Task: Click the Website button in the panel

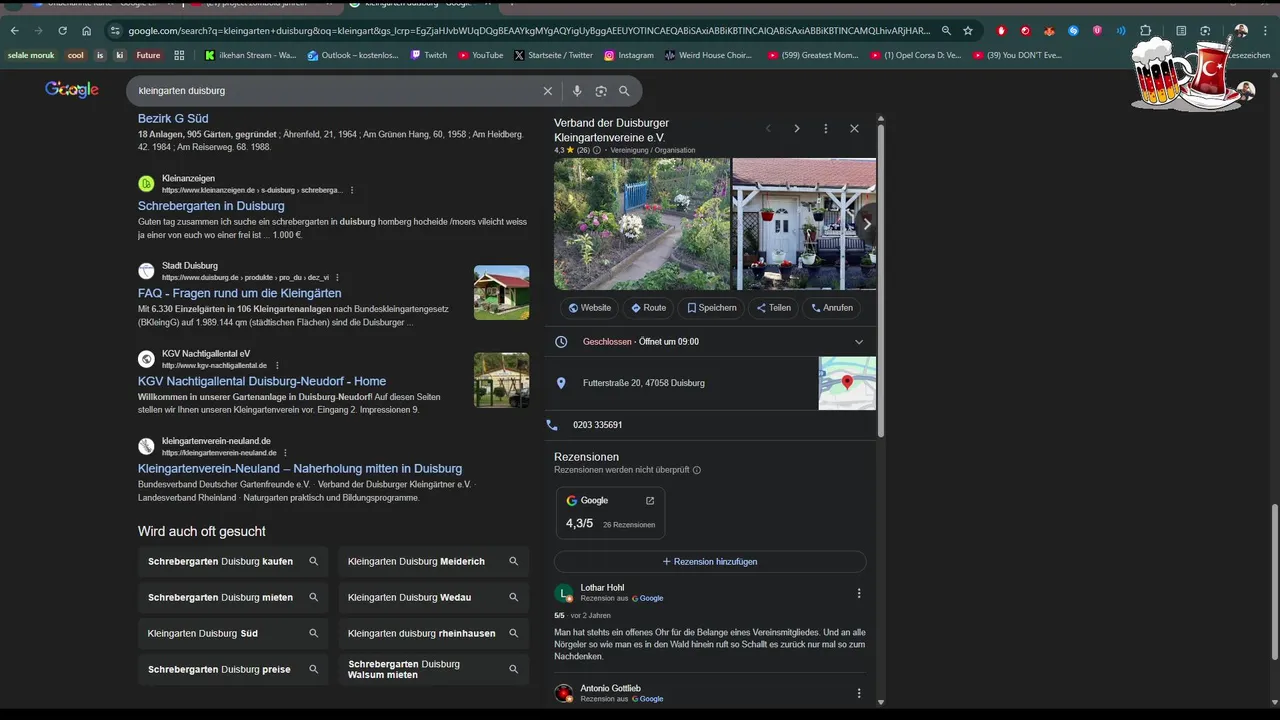Action: (589, 308)
